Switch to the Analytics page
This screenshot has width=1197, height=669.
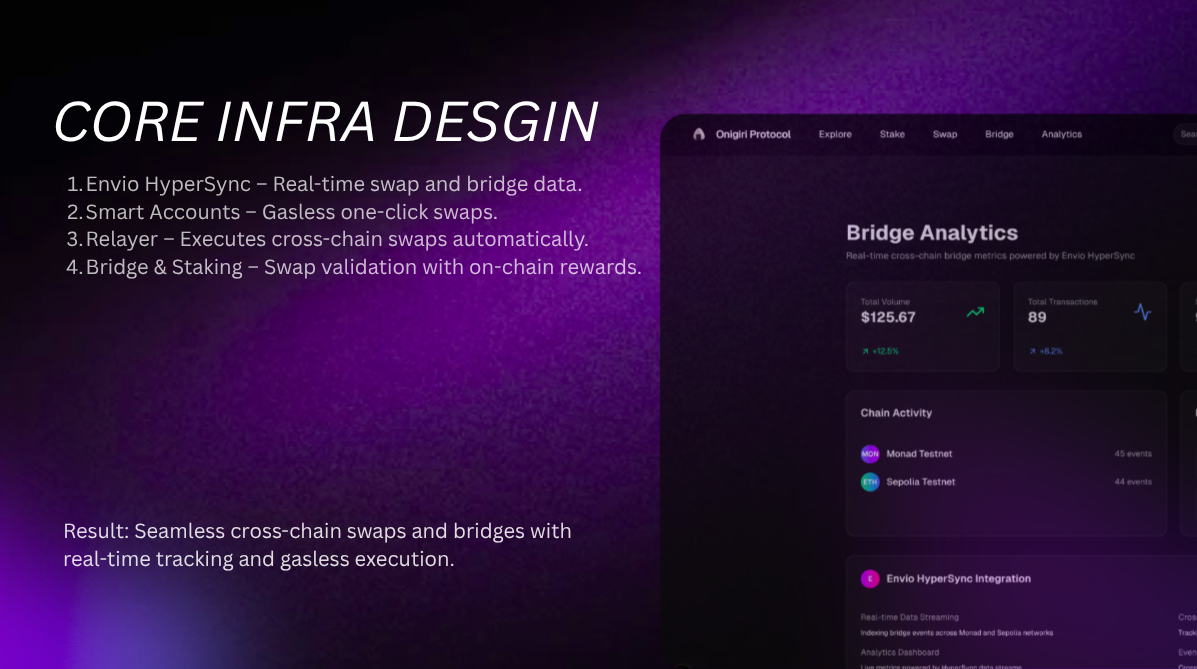coord(1061,134)
